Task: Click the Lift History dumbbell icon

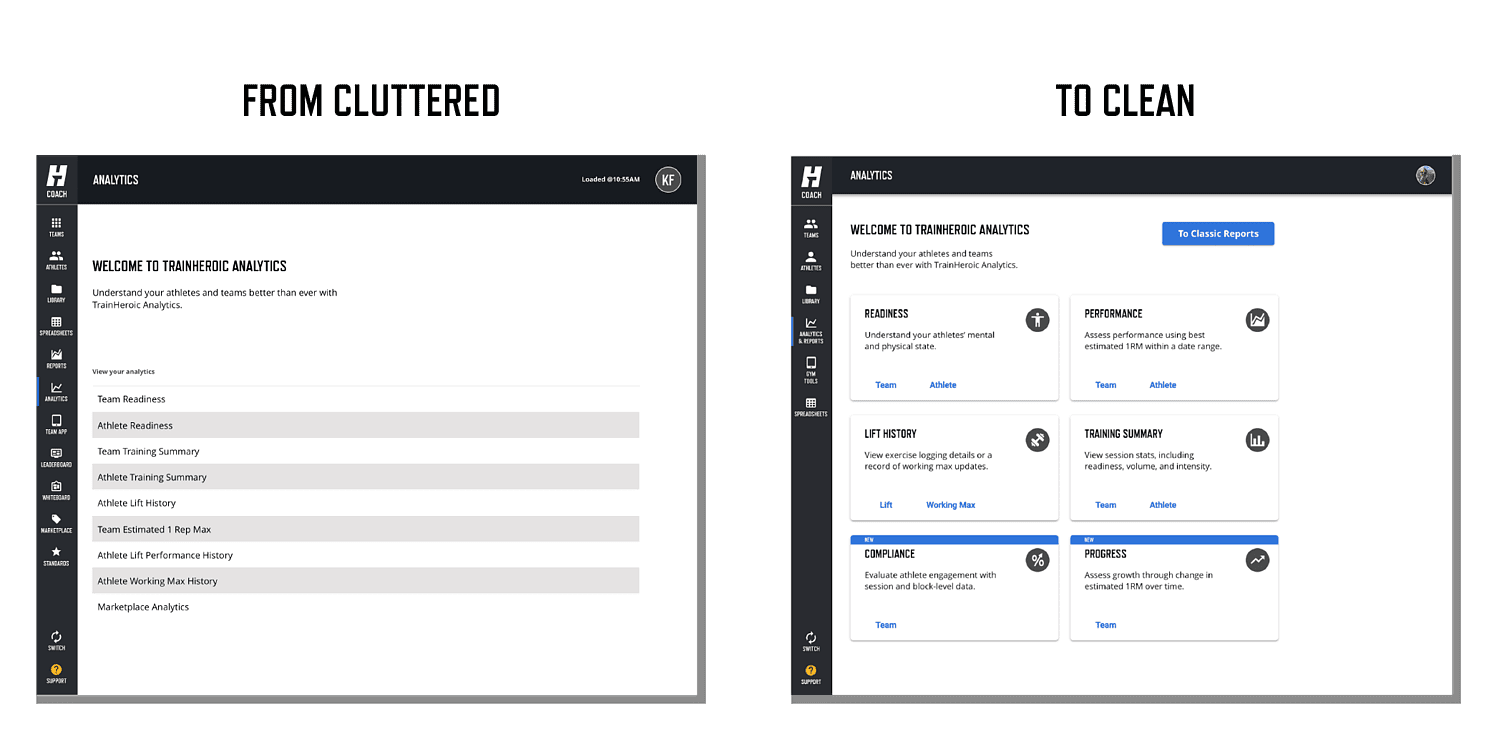Action: point(1037,440)
